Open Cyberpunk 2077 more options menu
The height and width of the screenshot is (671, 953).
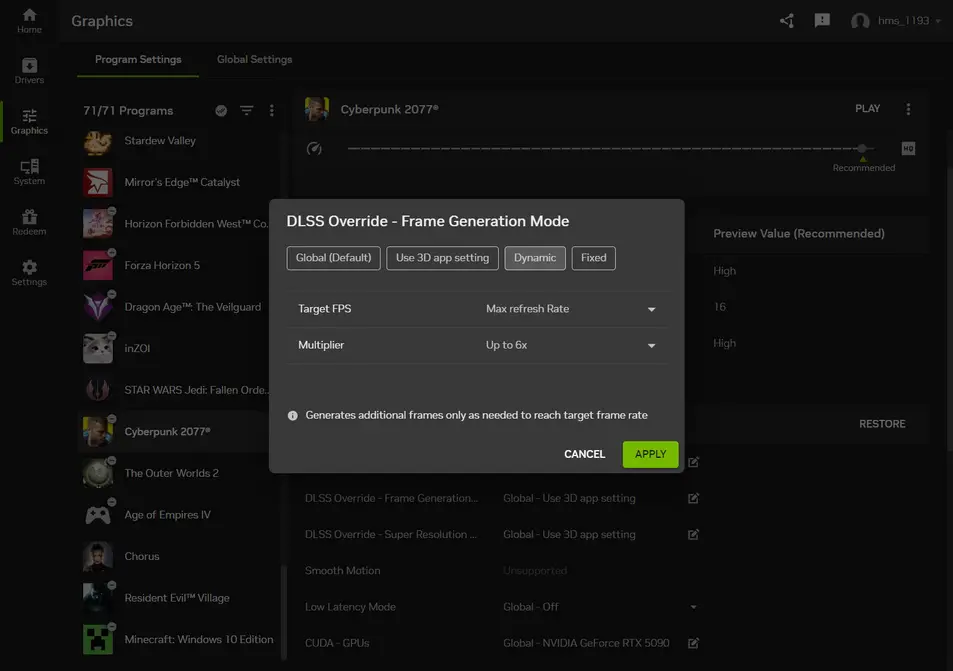pyautogui.click(x=908, y=109)
